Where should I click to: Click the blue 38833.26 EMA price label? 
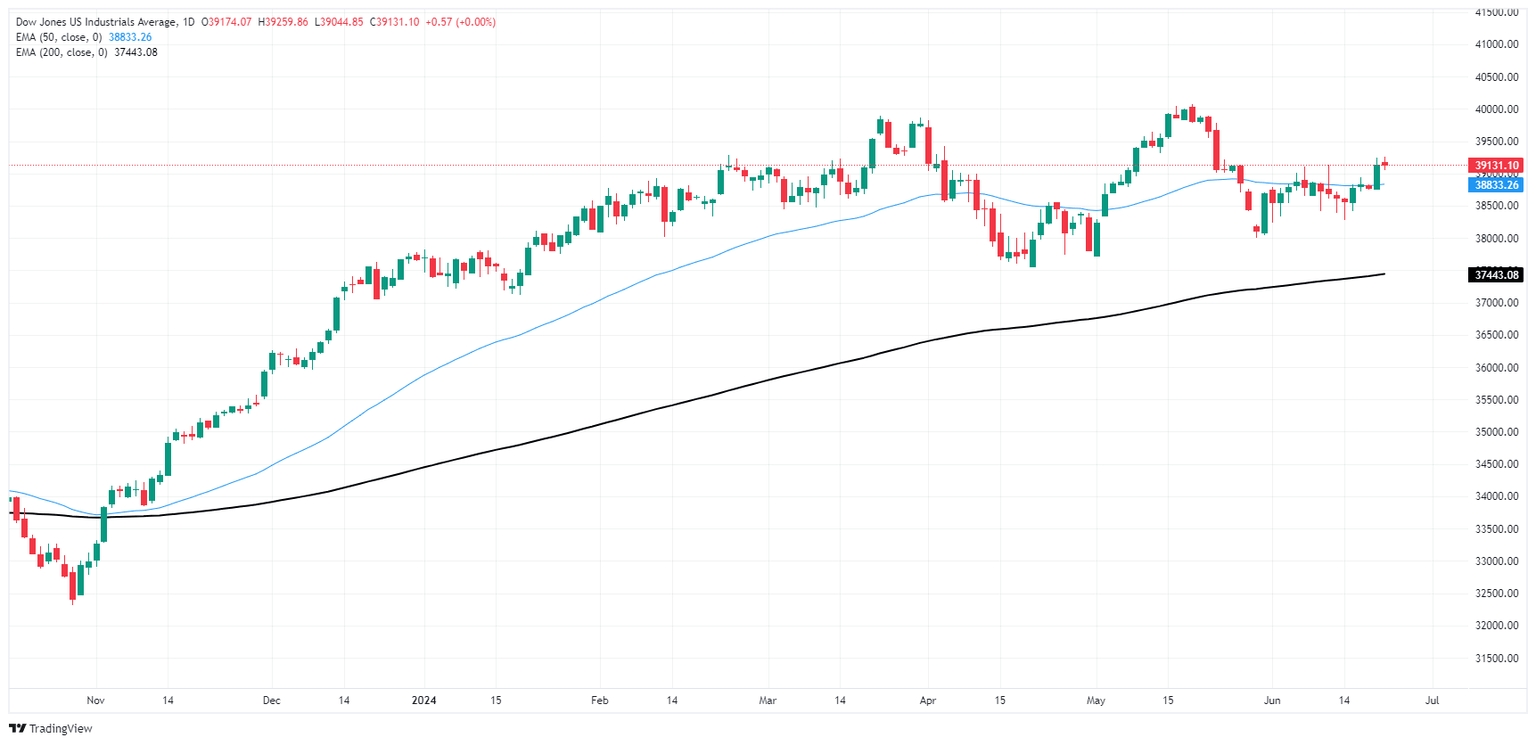click(1496, 185)
